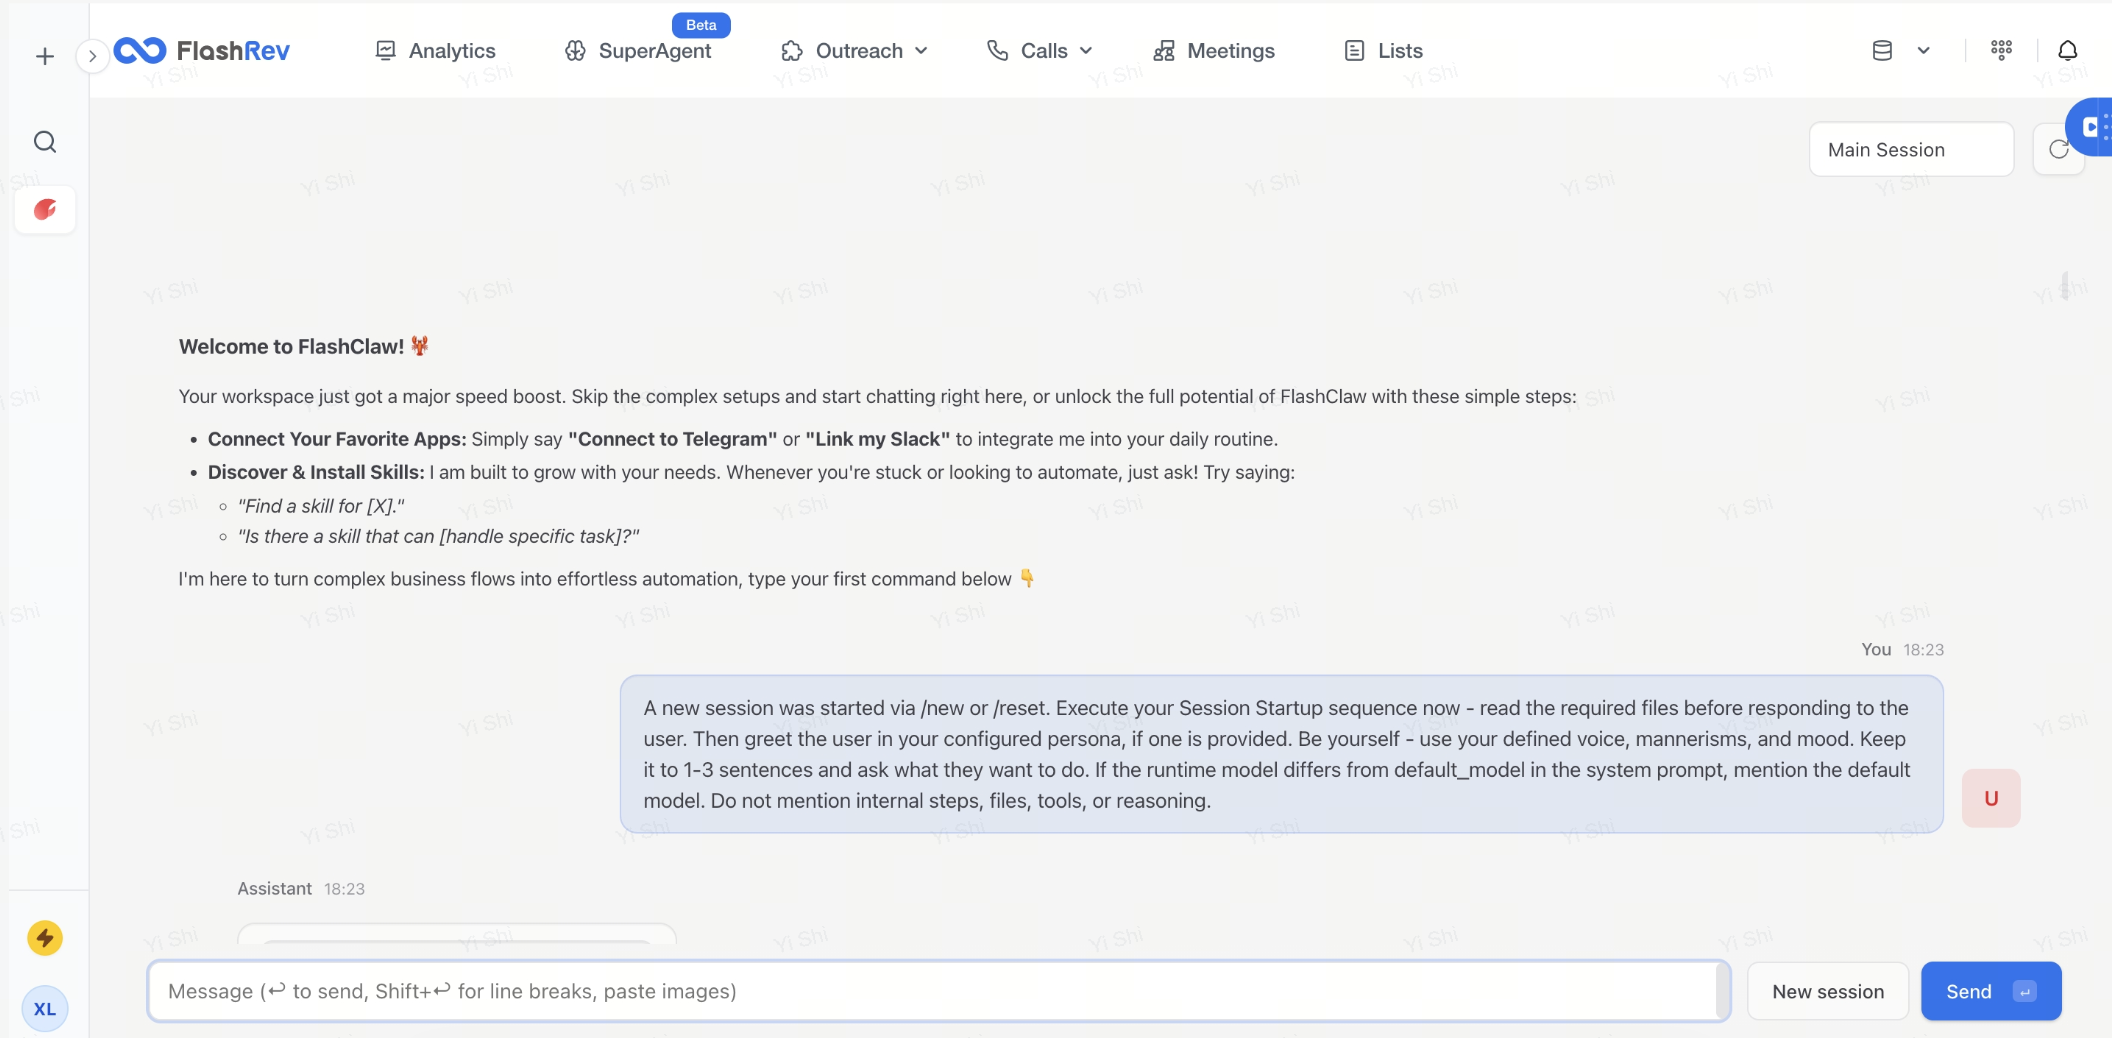Click the XL user avatar
The height and width of the screenshot is (1038, 2112).
pos(45,1008)
